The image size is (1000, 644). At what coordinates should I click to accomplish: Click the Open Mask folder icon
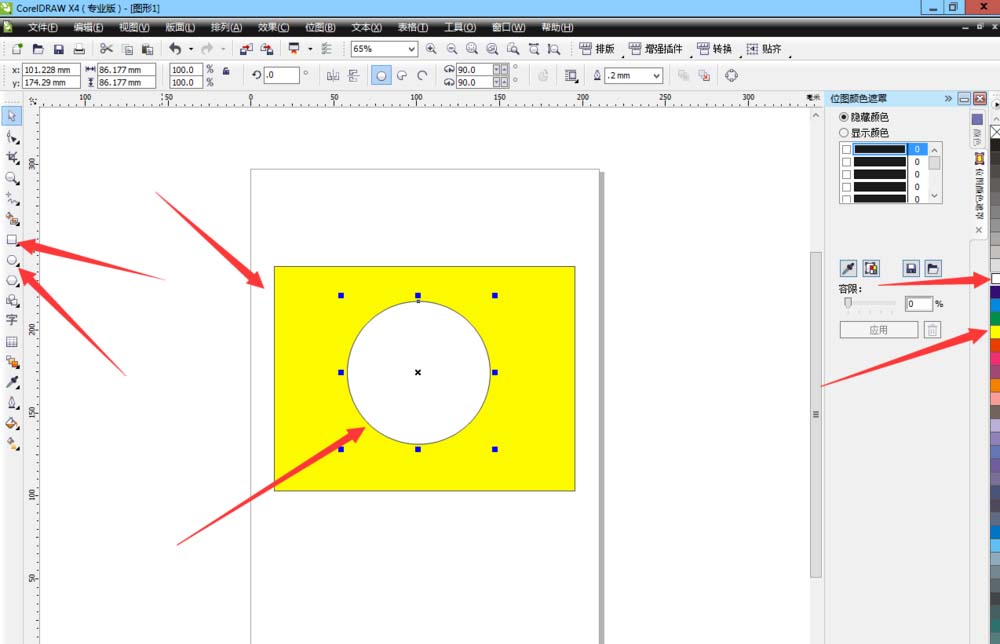932,268
